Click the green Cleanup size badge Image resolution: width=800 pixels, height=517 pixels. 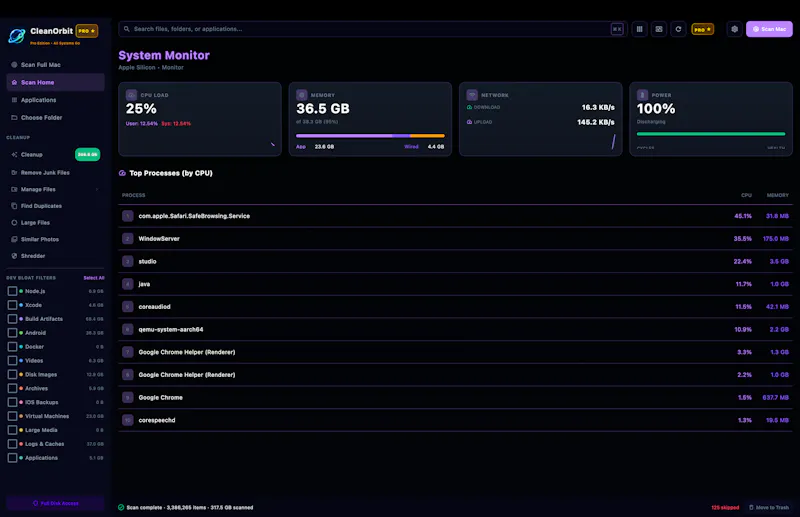click(x=87, y=155)
